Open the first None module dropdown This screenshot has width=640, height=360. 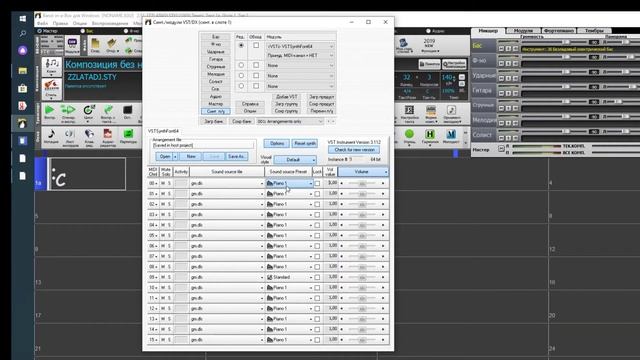pos(300,65)
